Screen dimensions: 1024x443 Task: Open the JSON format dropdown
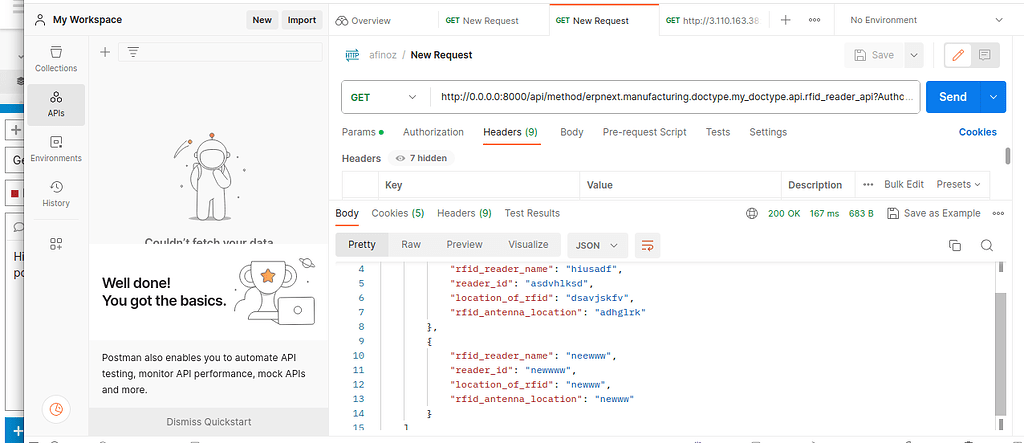point(597,245)
